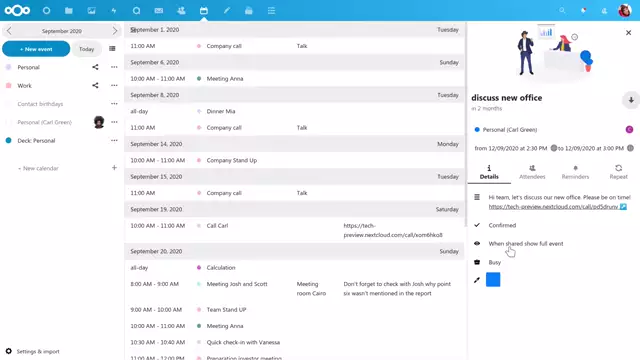Viewport: 640px width, 360px height.
Task: Pick the blue event color swatch
Action: pyautogui.click(x=493, y=280)
